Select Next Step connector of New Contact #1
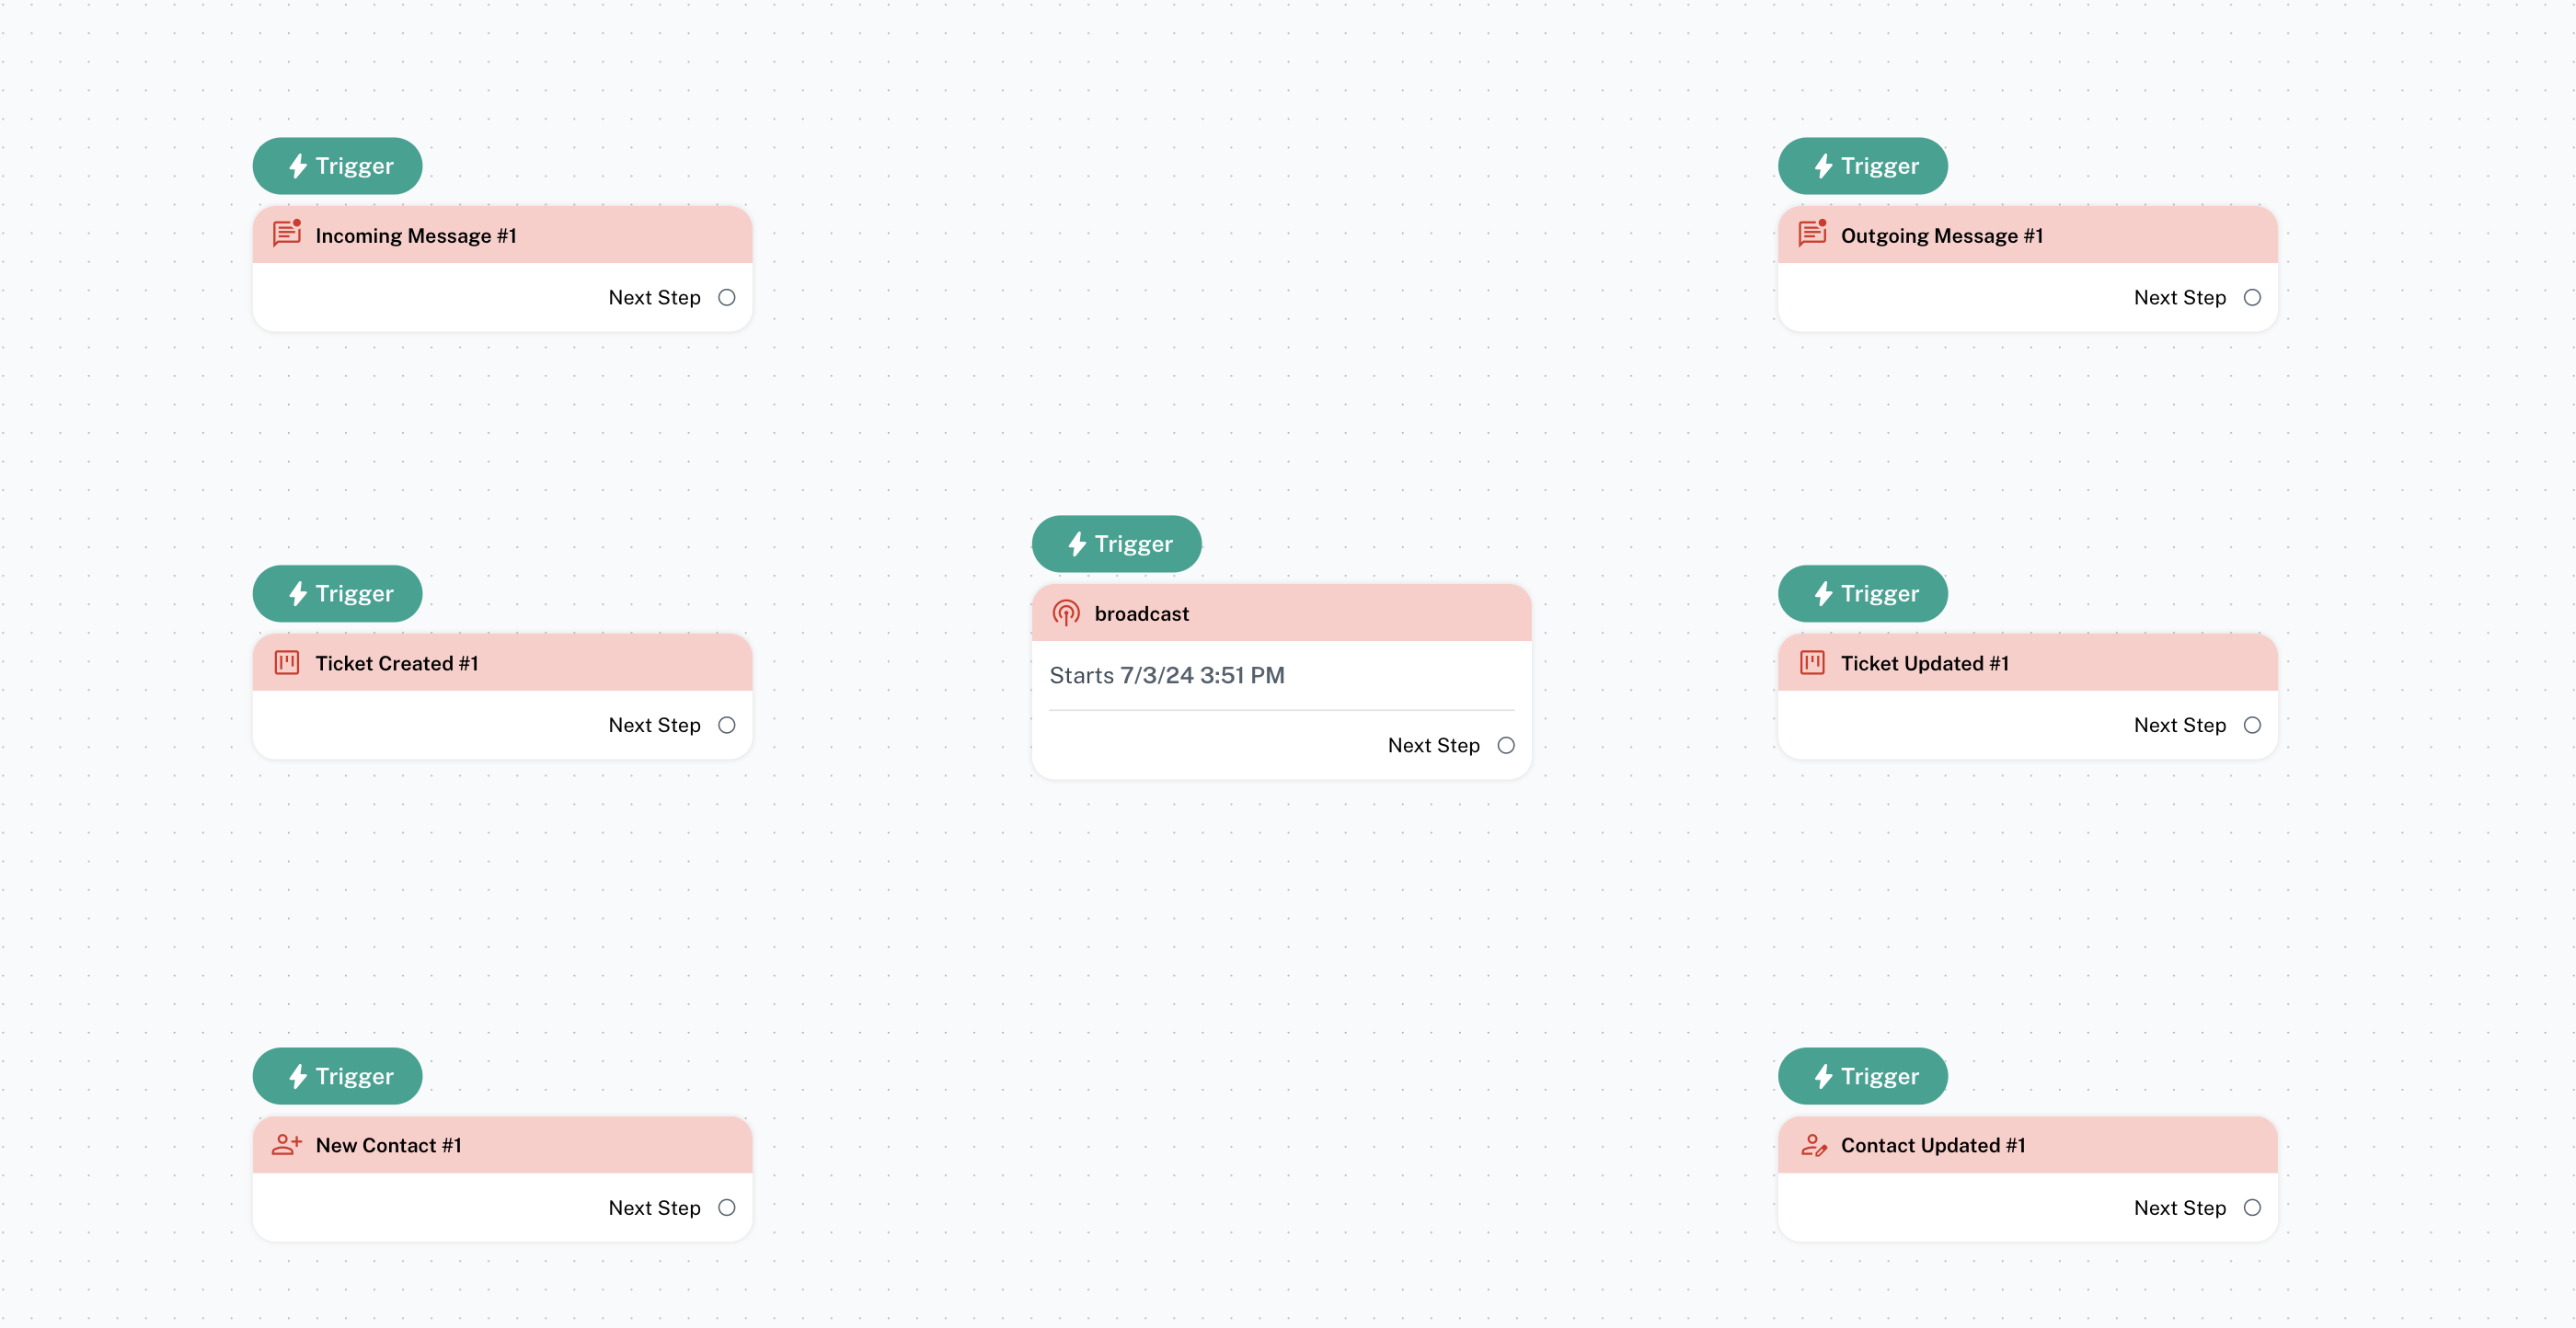This screenshot has width=2576, height=1328. [727, 1207]
